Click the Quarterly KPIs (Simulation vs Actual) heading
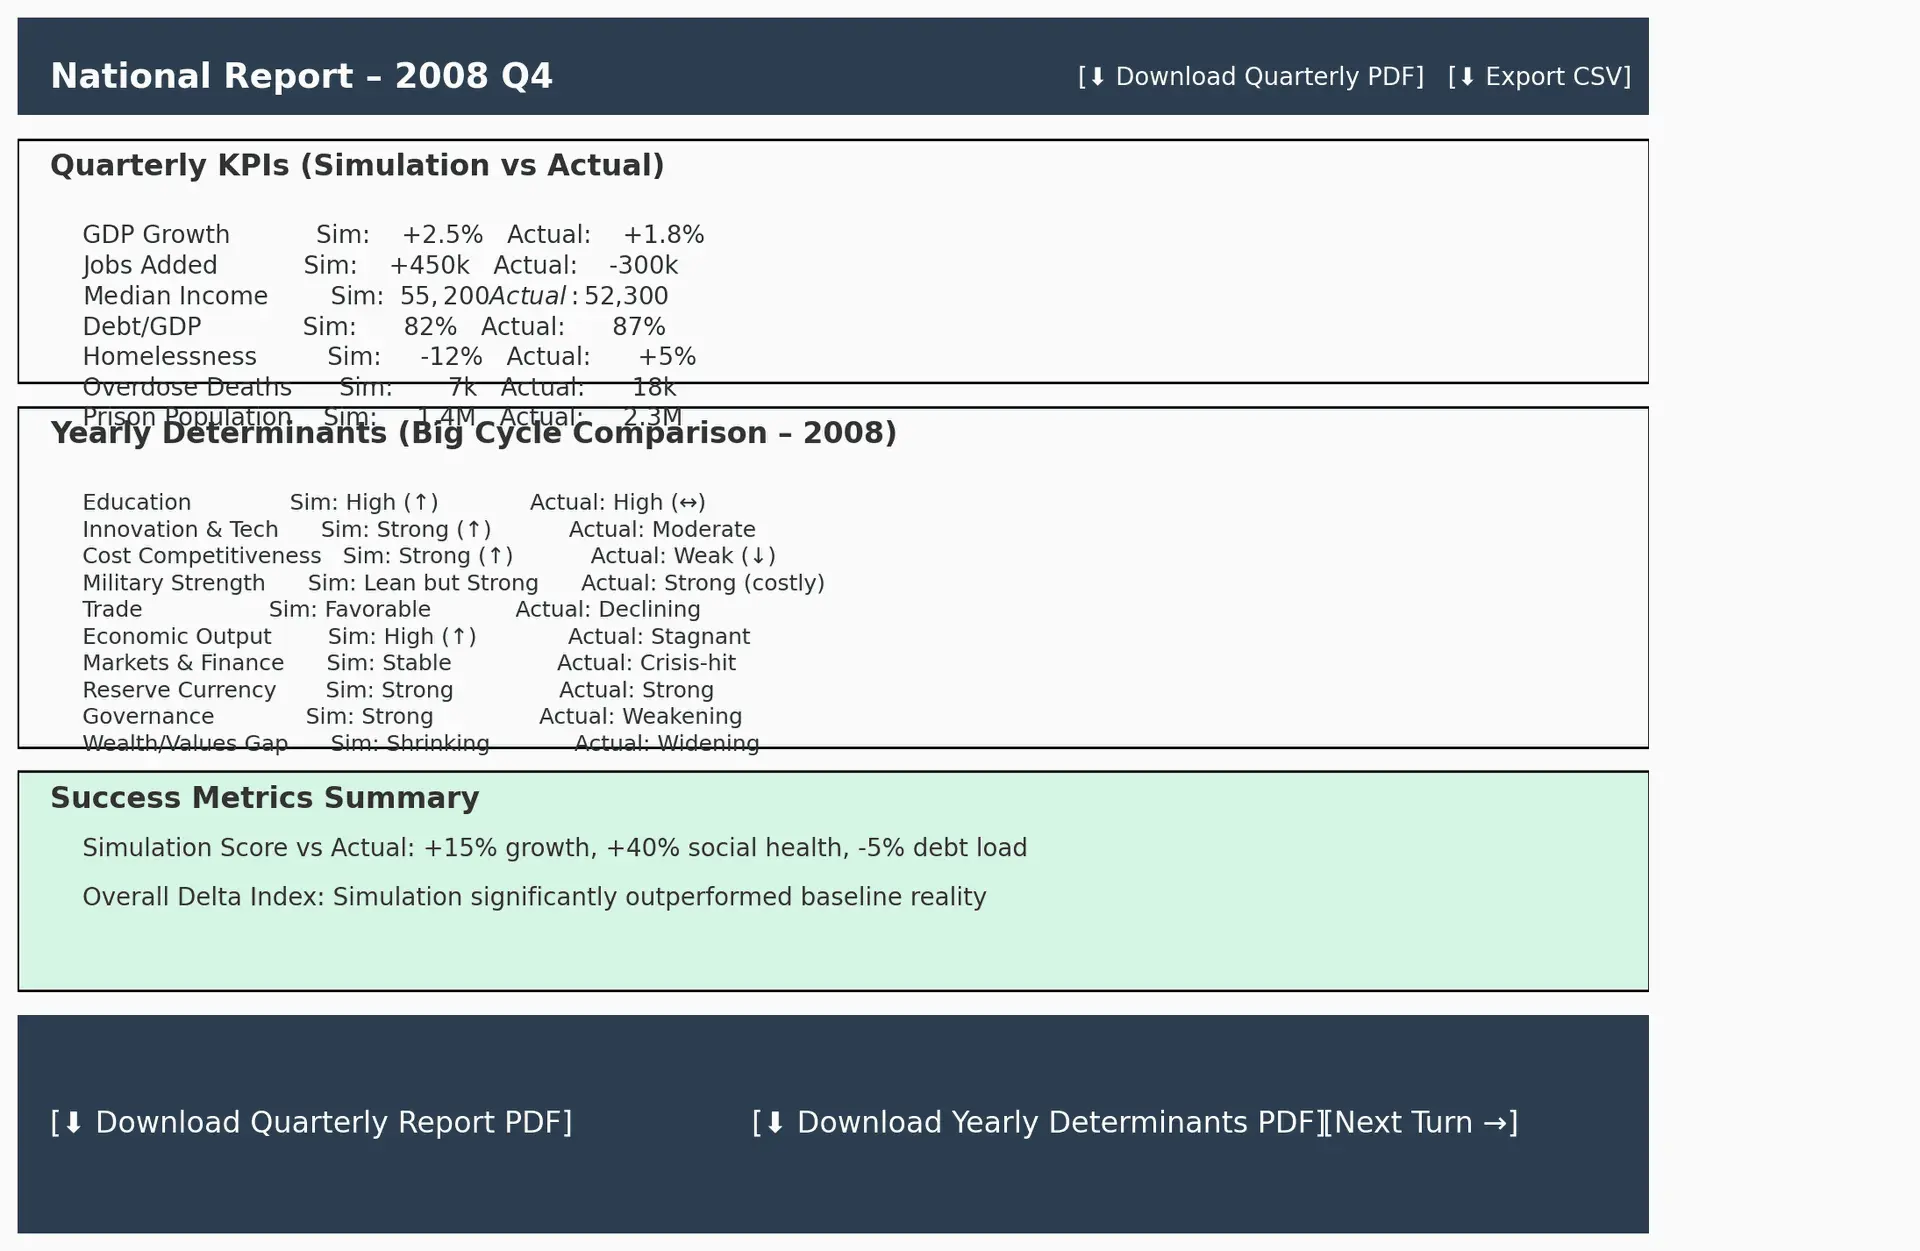 tap(357, 165)
